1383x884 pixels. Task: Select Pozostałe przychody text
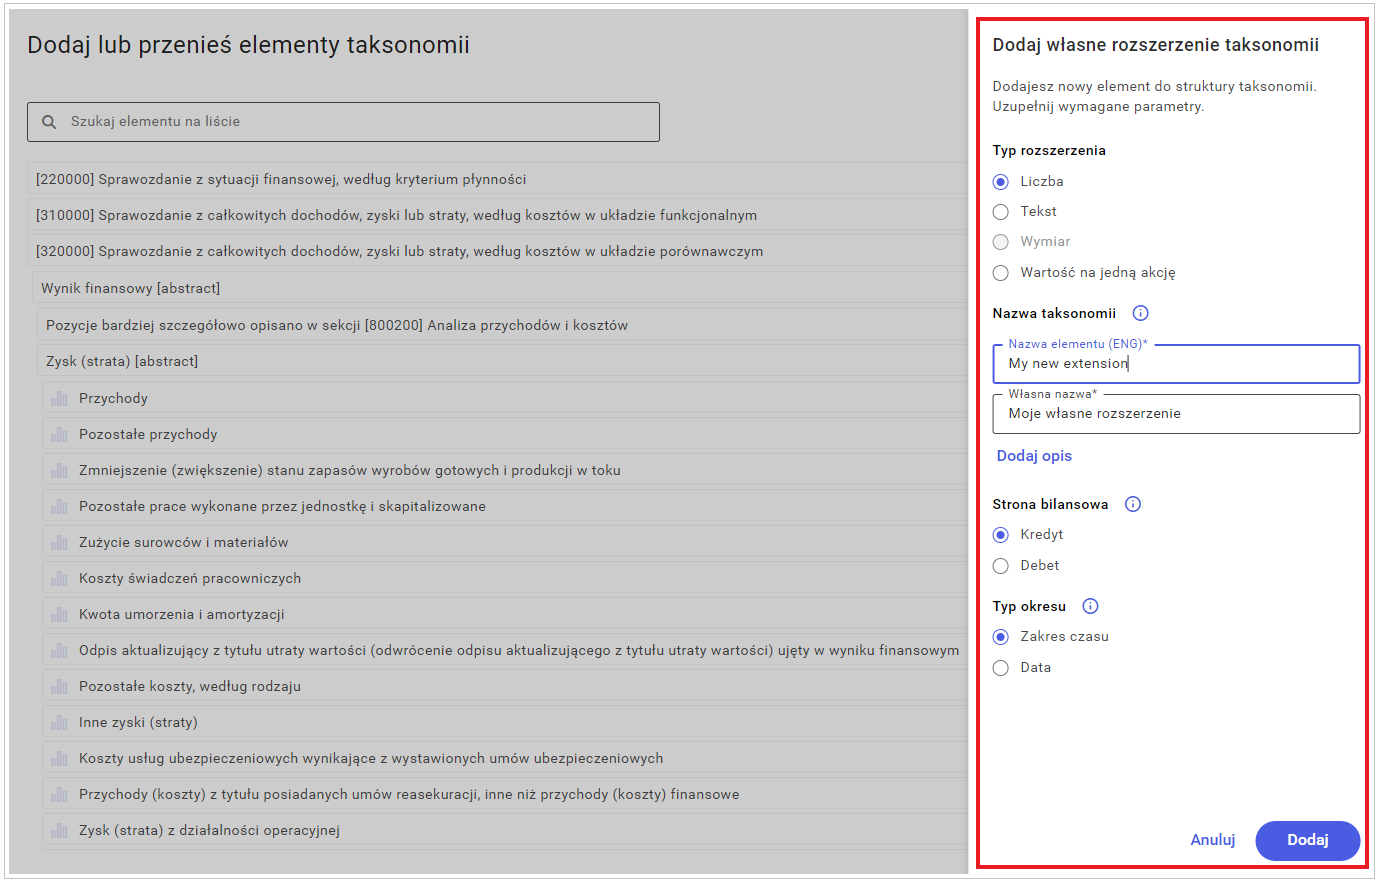coord(148,435)
